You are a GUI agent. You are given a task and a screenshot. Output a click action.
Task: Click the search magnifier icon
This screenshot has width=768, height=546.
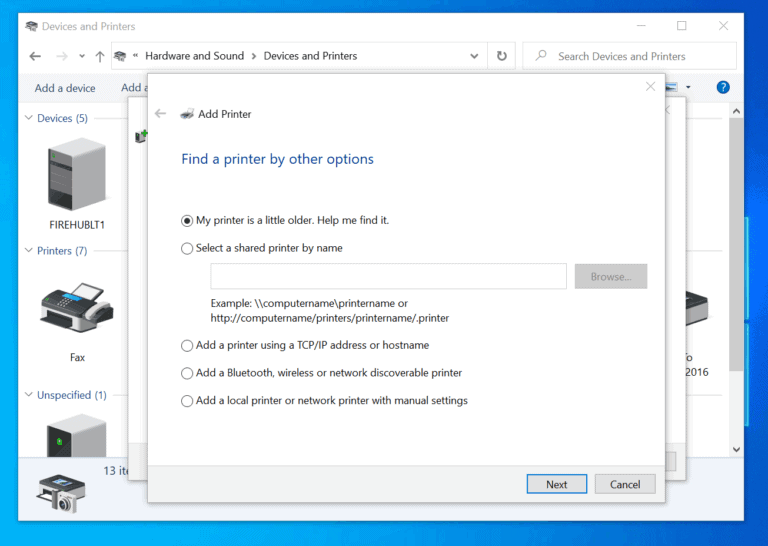541,55
